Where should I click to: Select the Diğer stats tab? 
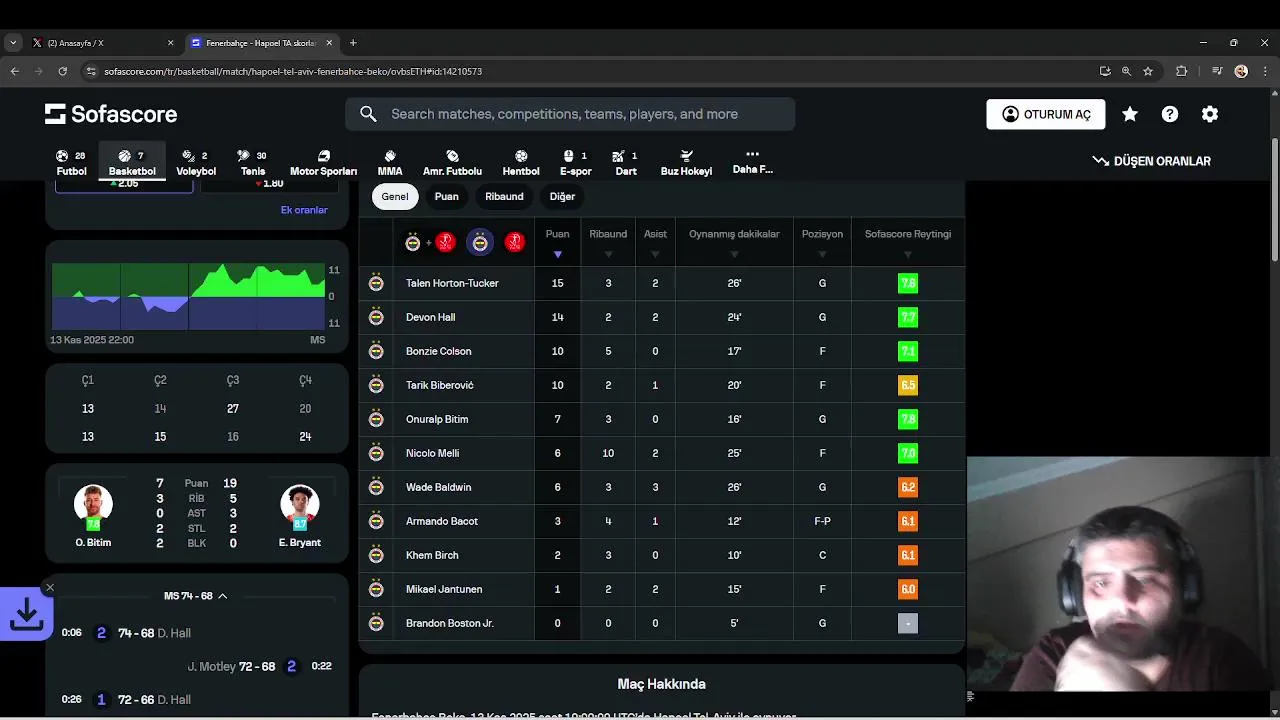tap(562, 196)
